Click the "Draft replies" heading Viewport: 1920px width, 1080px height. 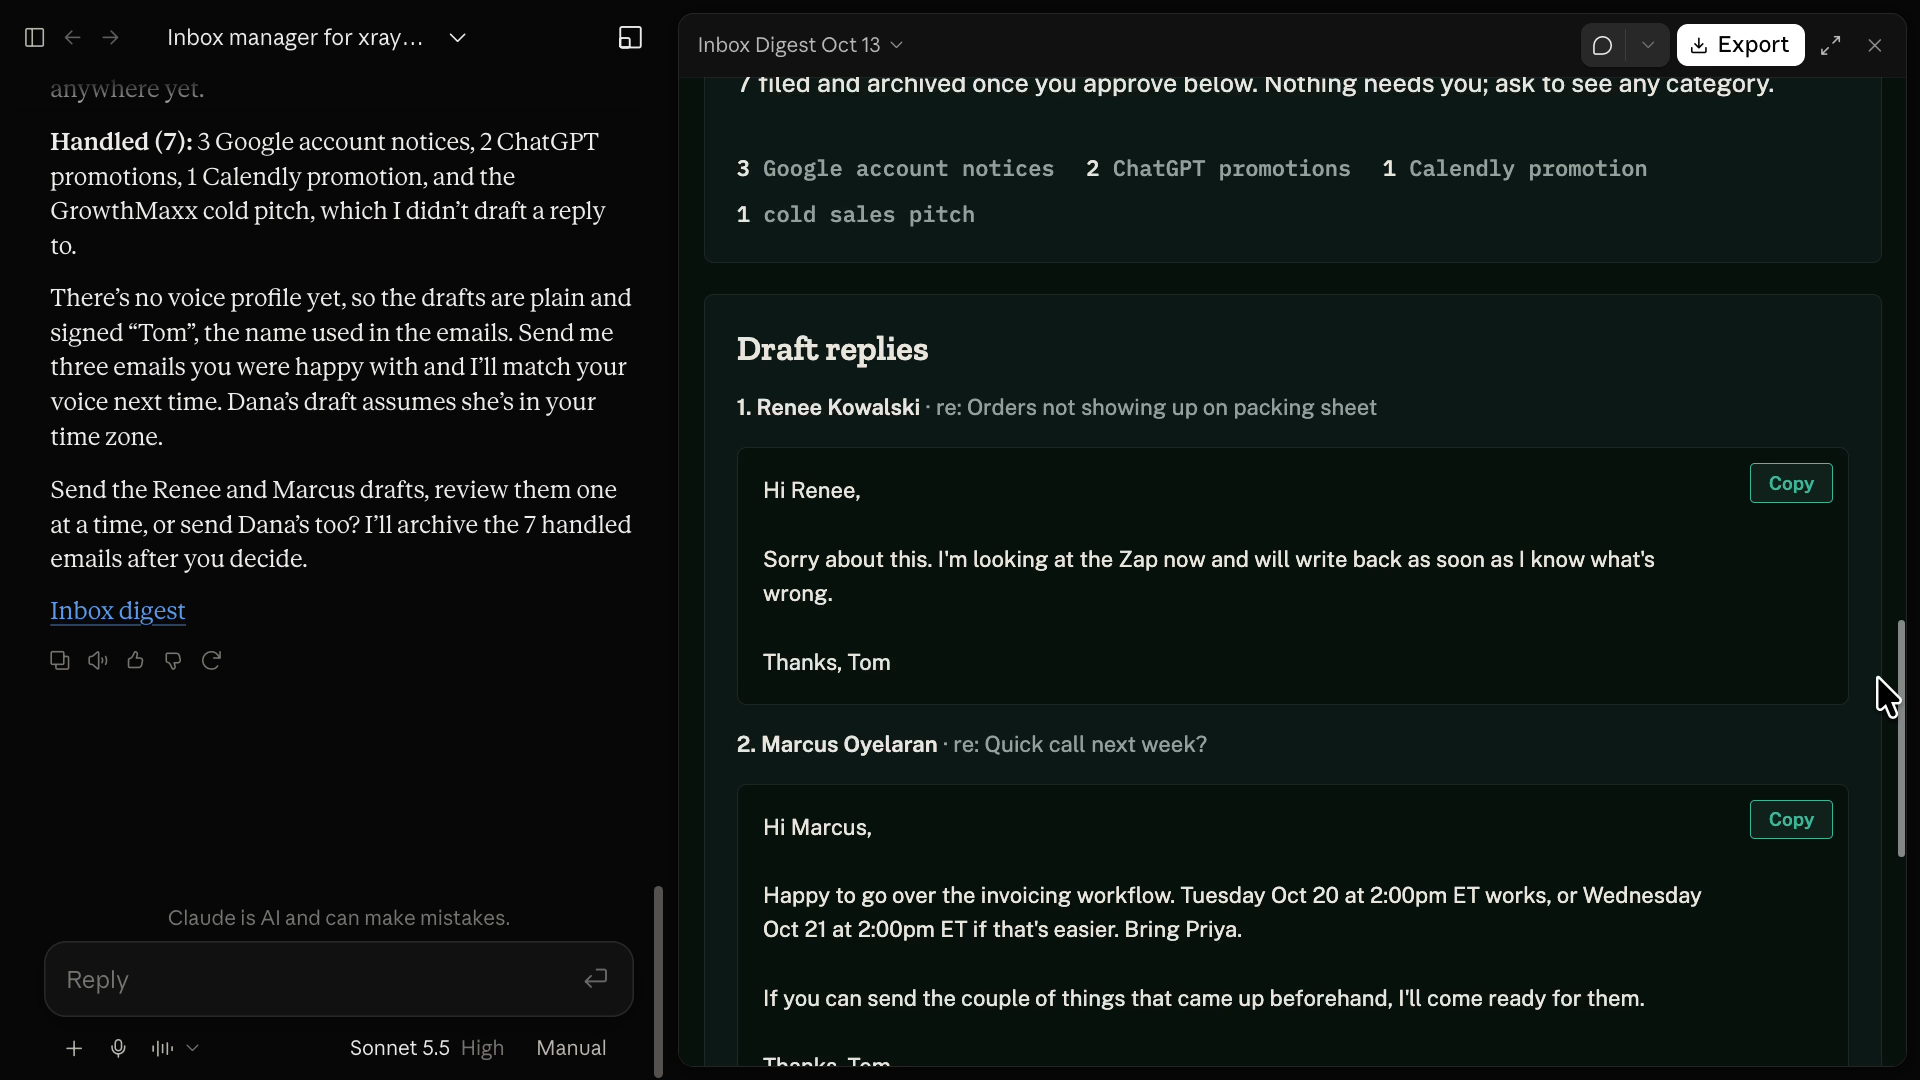tap(832, 349)
